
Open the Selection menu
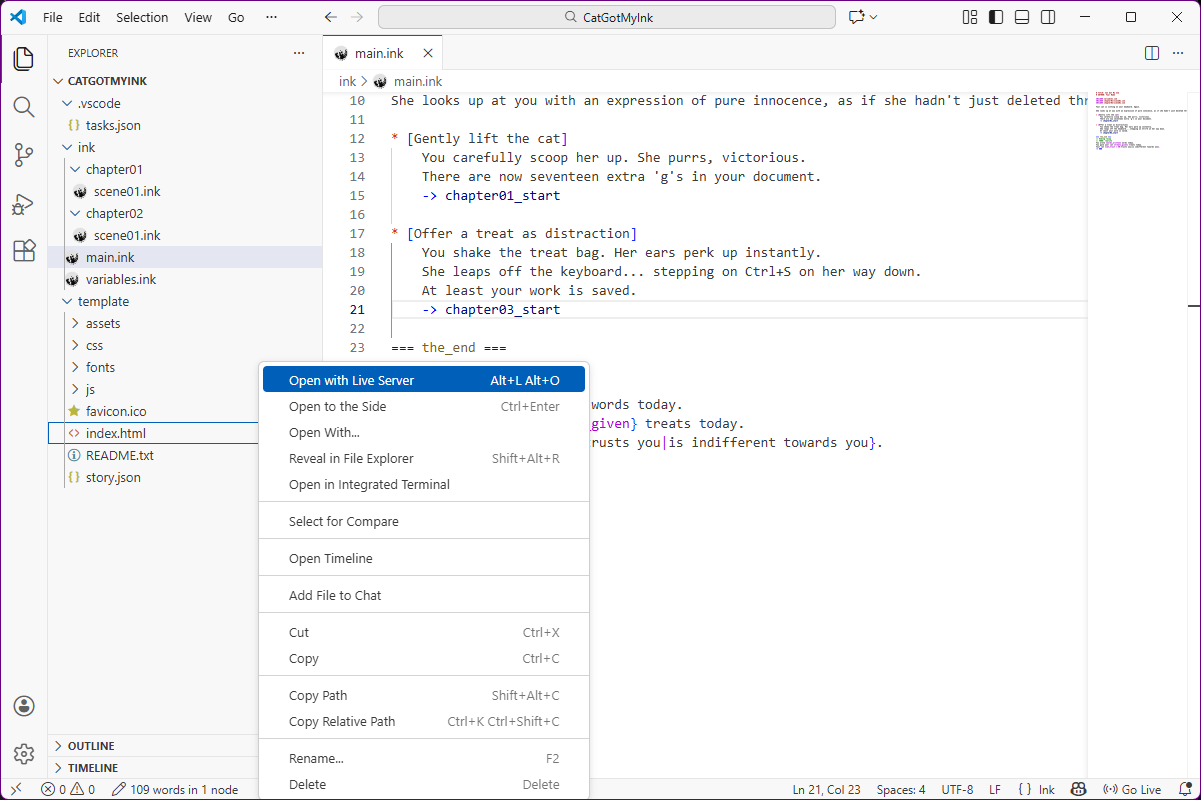tap(142, 17)
